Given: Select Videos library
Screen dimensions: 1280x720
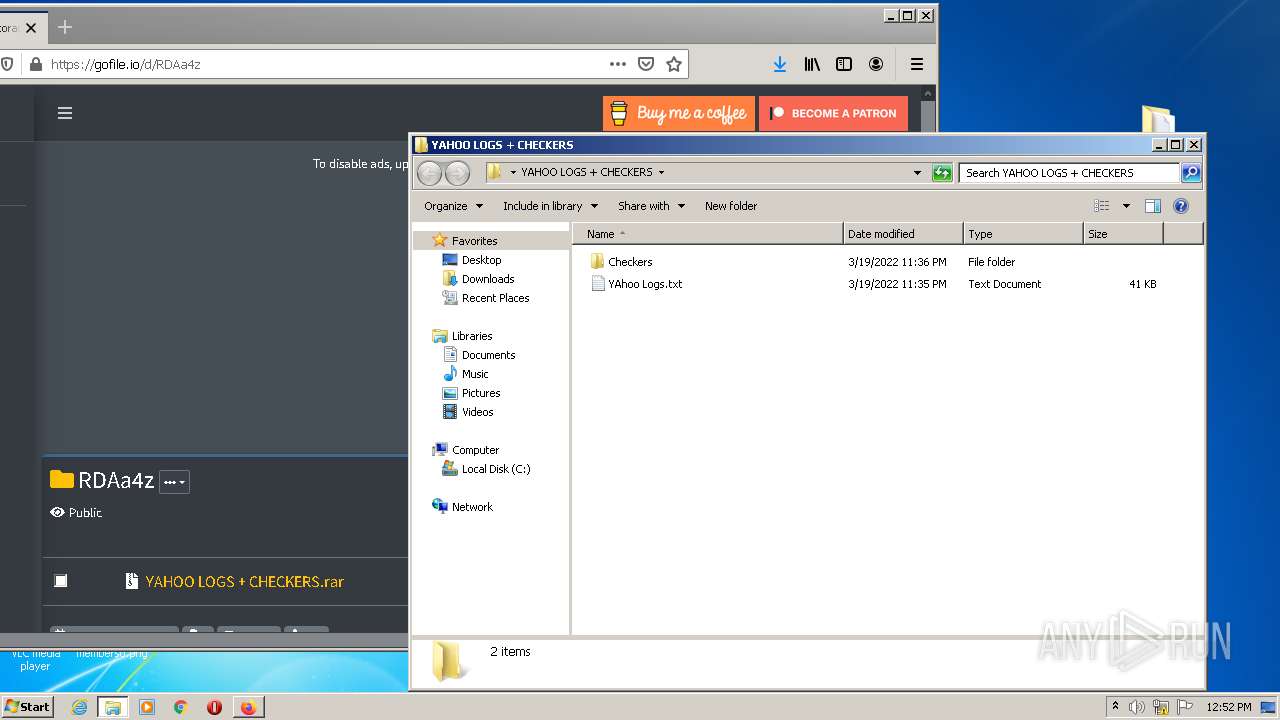Looking at the screenshot, I should click(477, 412).
